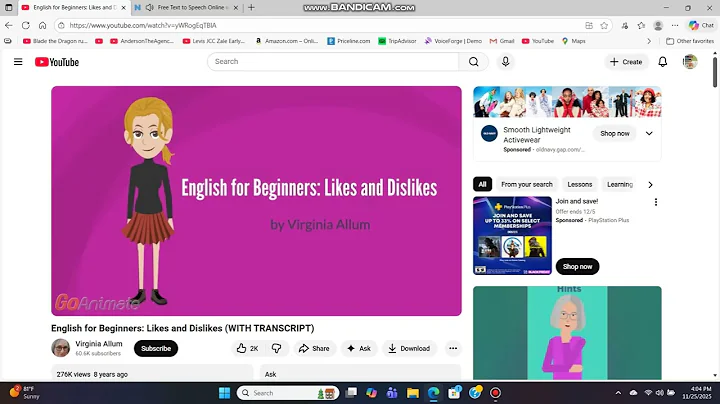The height and width of the screenshot is (404, 720).
Task: Close the Free Text to Speech tab
Action: 236,7
